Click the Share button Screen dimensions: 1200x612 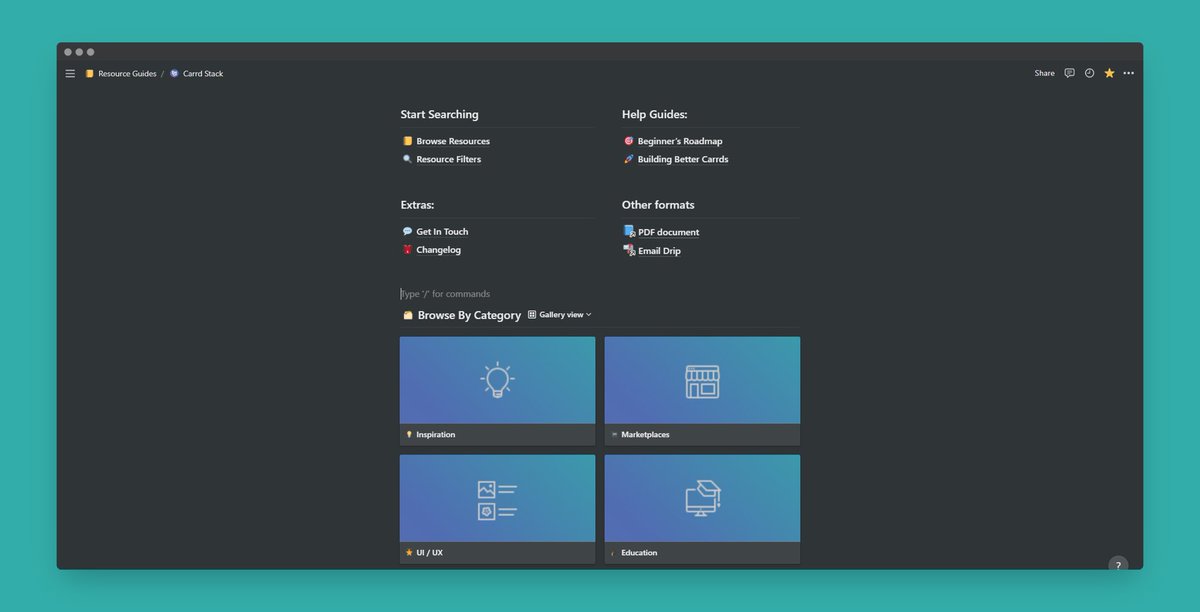point(1044,73)
